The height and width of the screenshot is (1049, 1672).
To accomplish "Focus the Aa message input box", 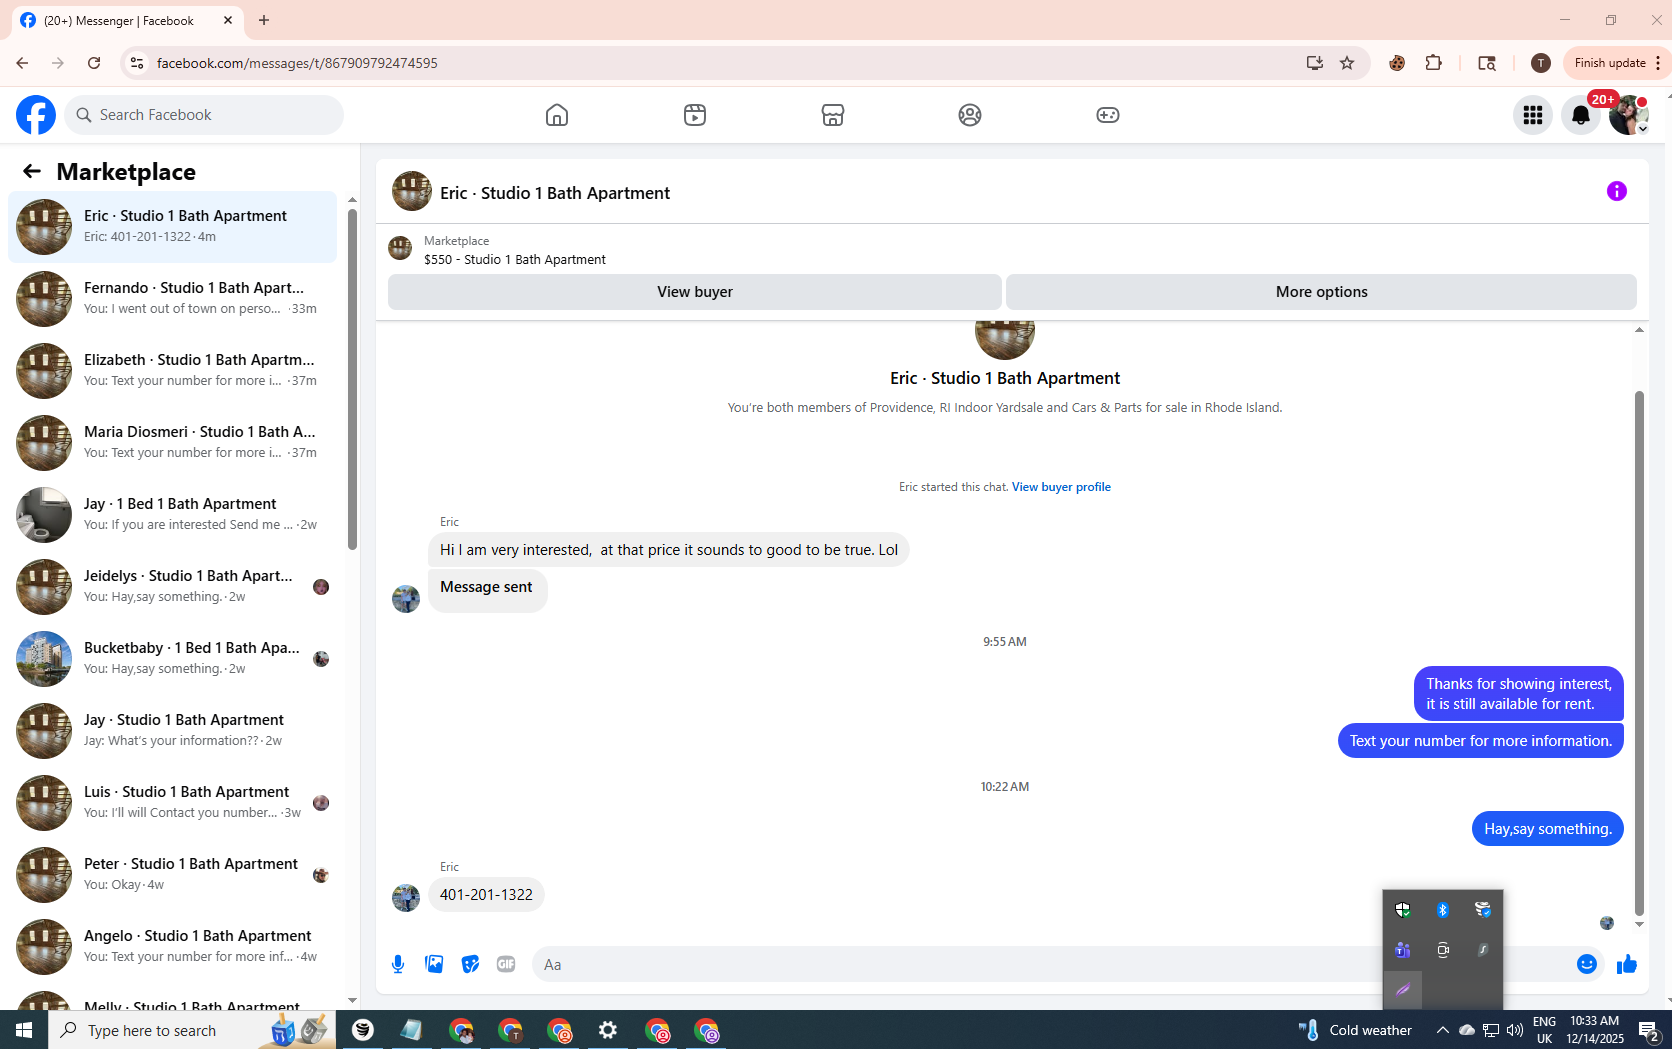I will tap(1050, 964).
